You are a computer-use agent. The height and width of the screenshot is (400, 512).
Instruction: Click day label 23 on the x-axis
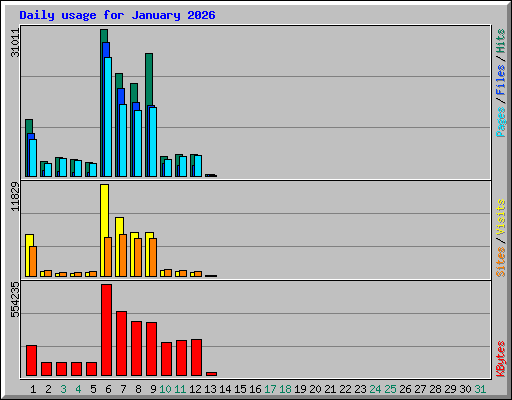click(360, 389)
